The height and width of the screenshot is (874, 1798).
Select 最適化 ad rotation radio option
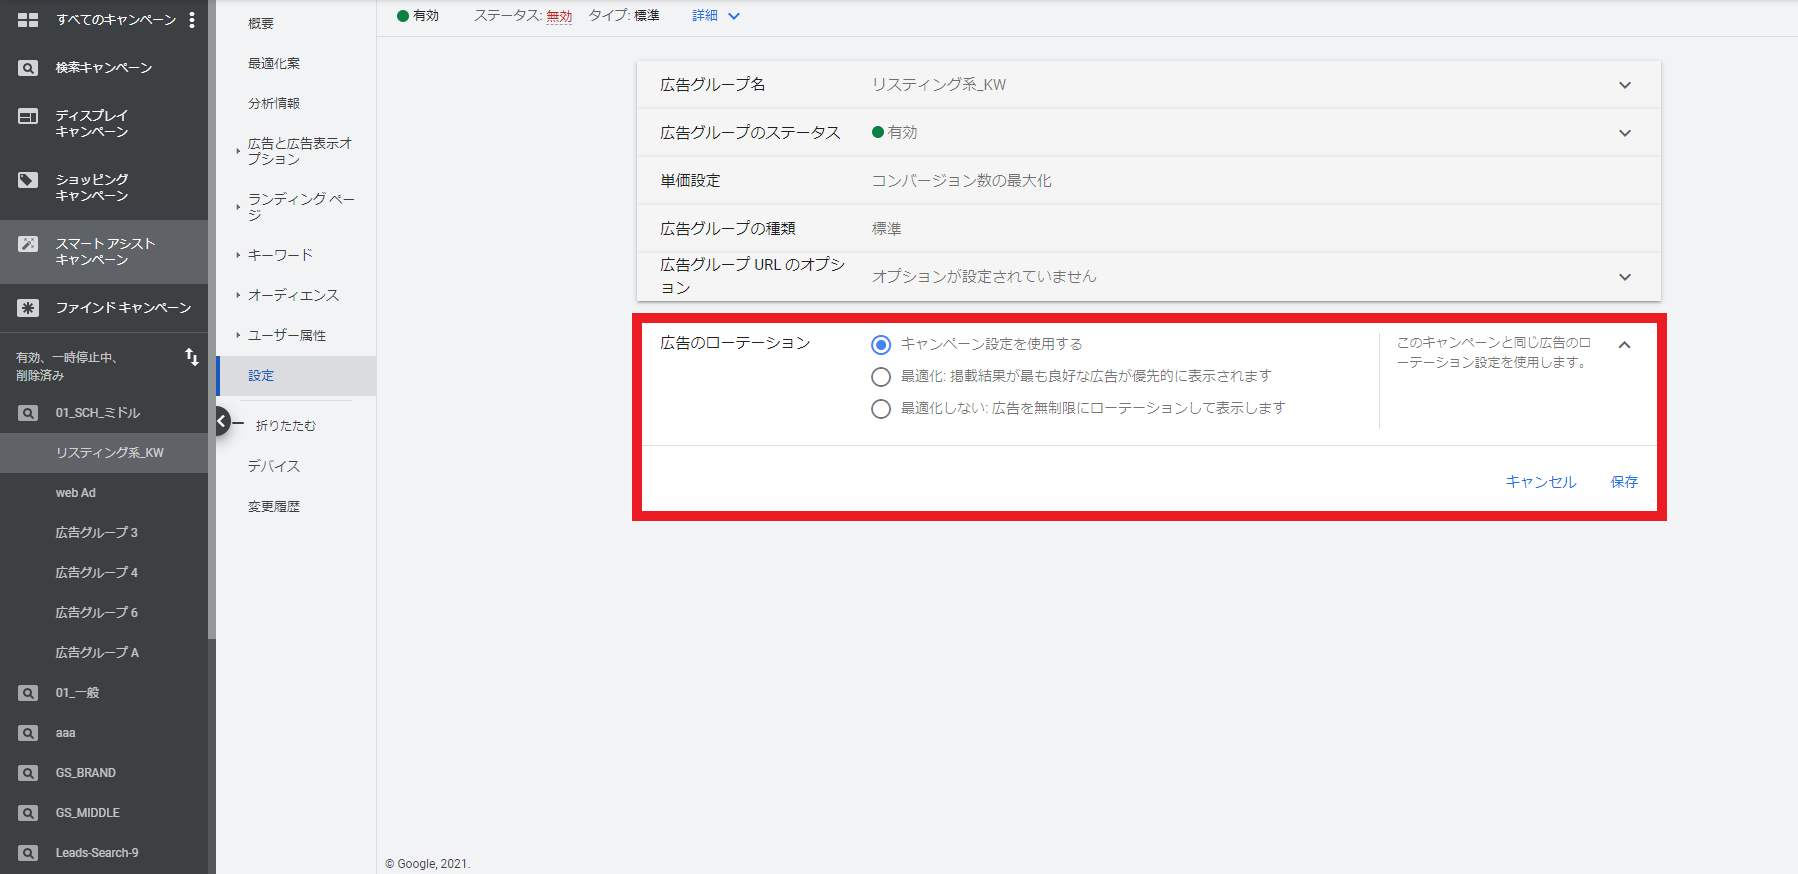point(881,377)
